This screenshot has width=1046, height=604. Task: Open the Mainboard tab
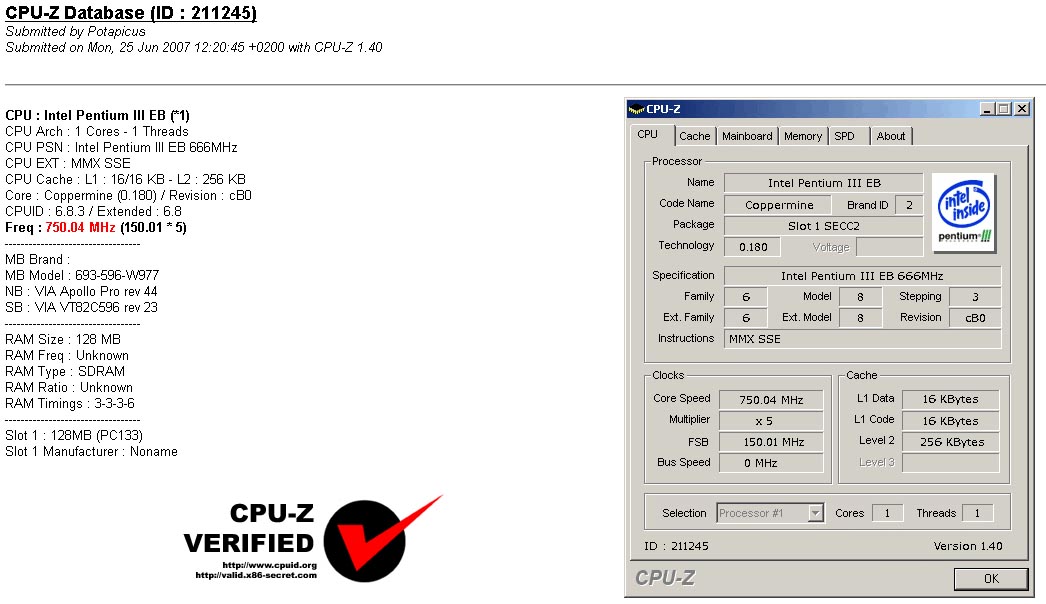(x=746, y=136)
